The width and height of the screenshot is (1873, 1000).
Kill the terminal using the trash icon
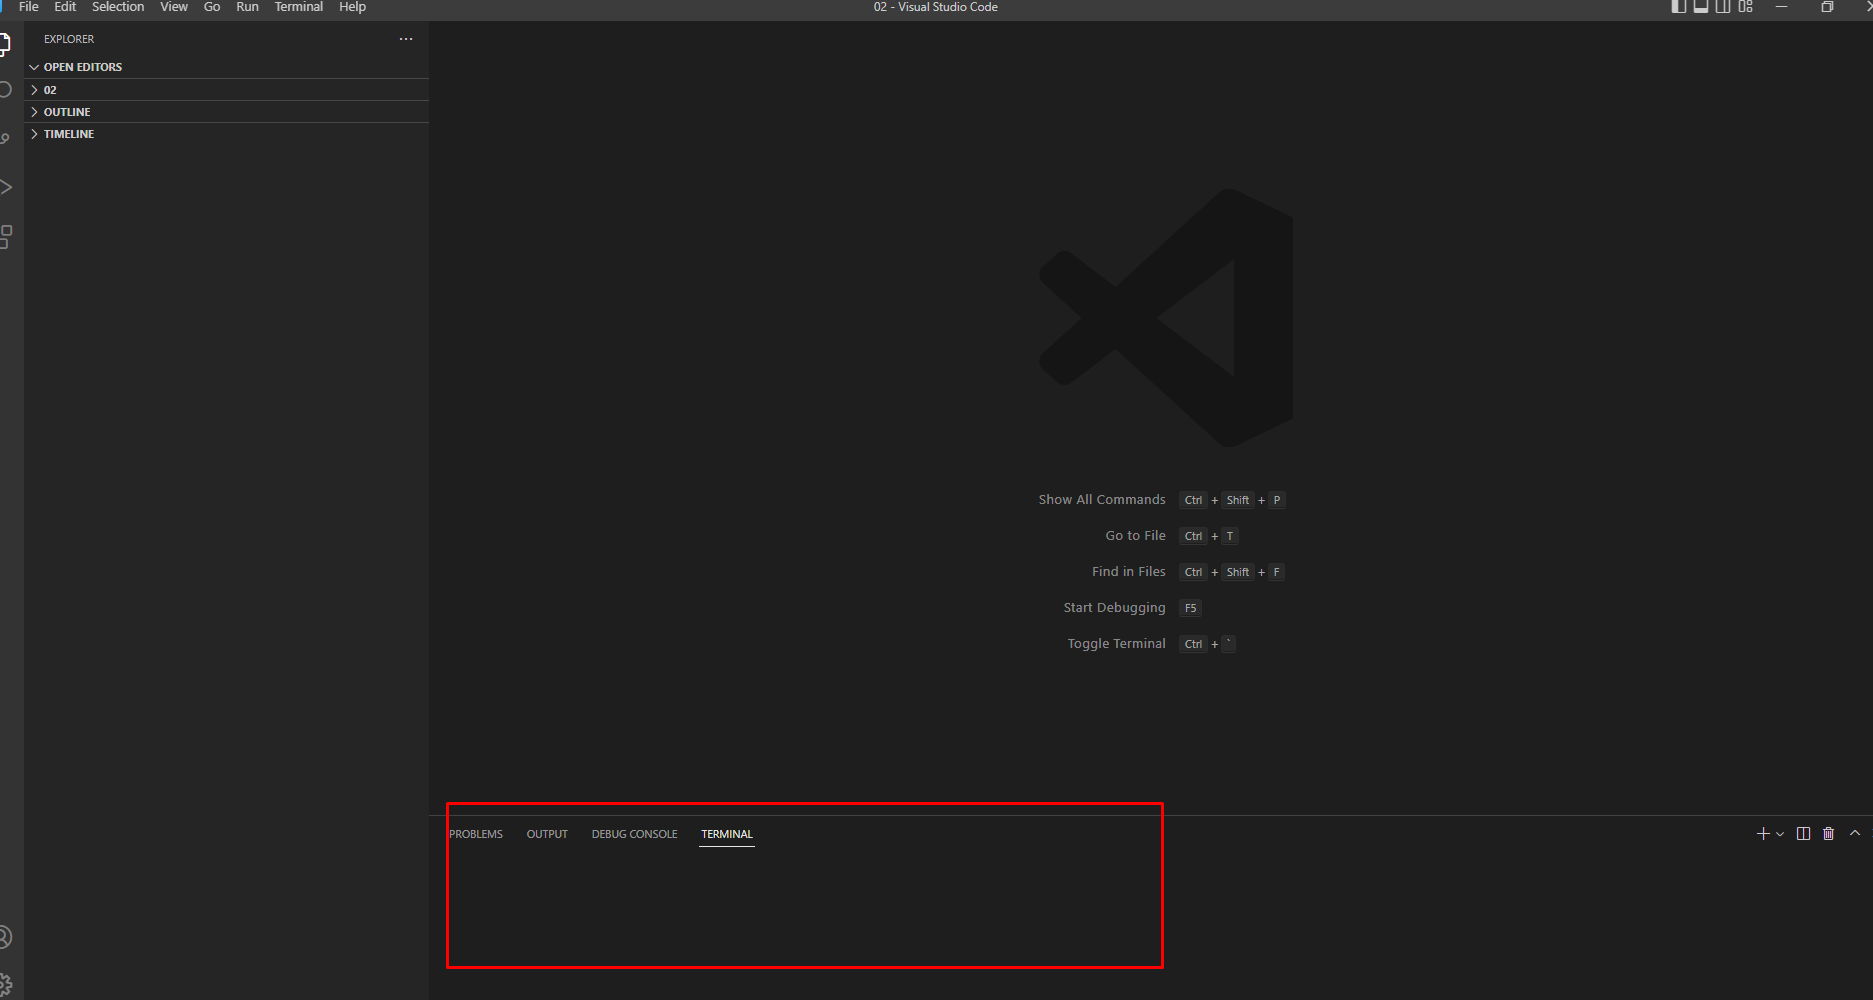click(x=1829, y=833)
